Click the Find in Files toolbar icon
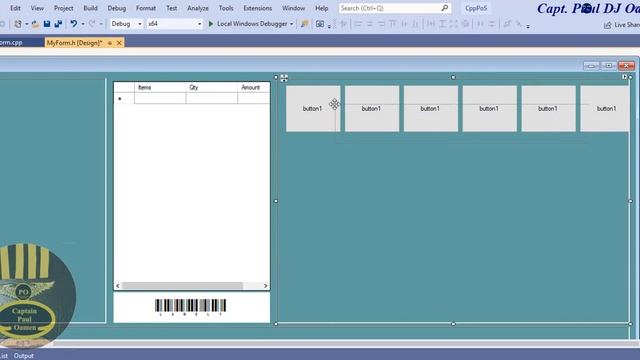This screenshot has width=640, height=360. point(304,24)
